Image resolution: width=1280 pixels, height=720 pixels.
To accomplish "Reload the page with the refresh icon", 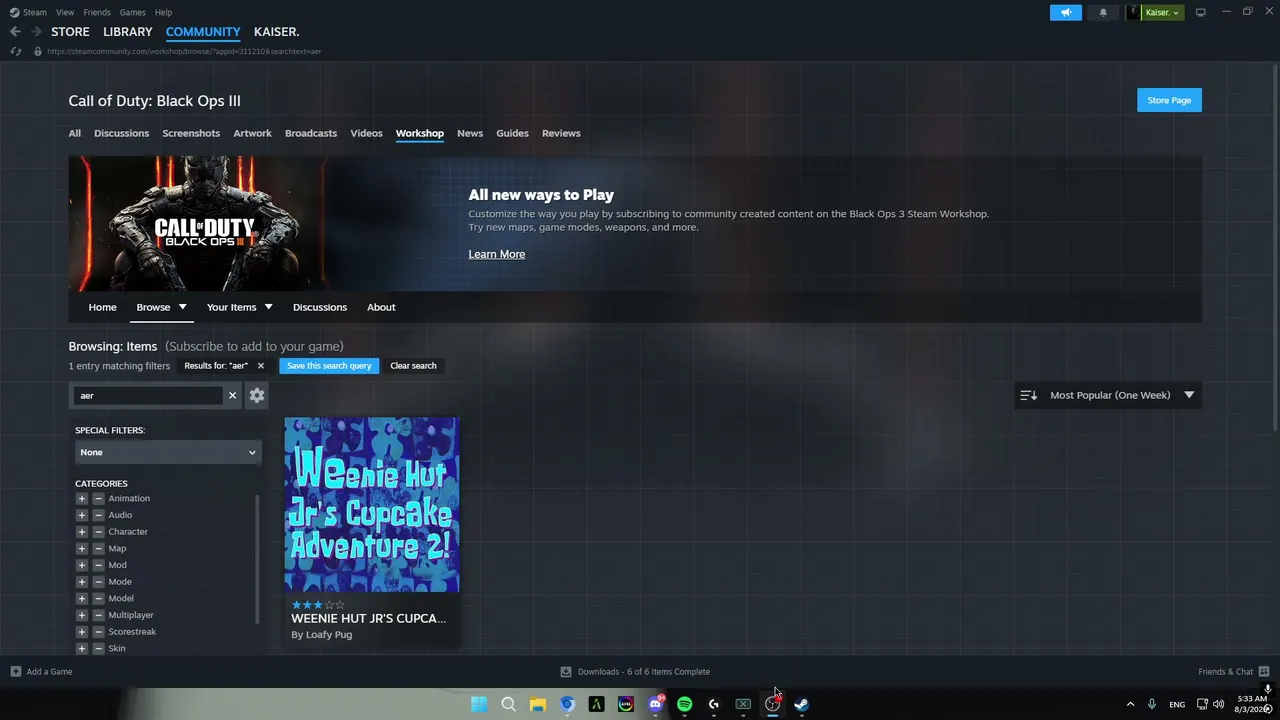I will tap(15, 51).
